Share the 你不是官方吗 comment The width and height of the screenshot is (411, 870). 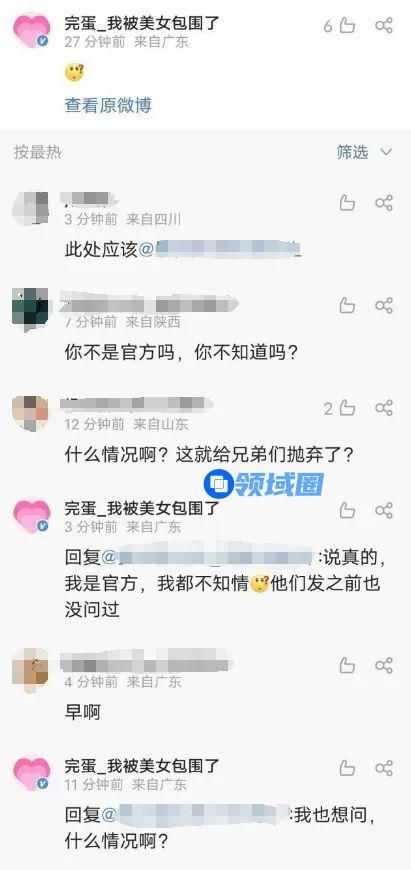[x=384, y=305]
